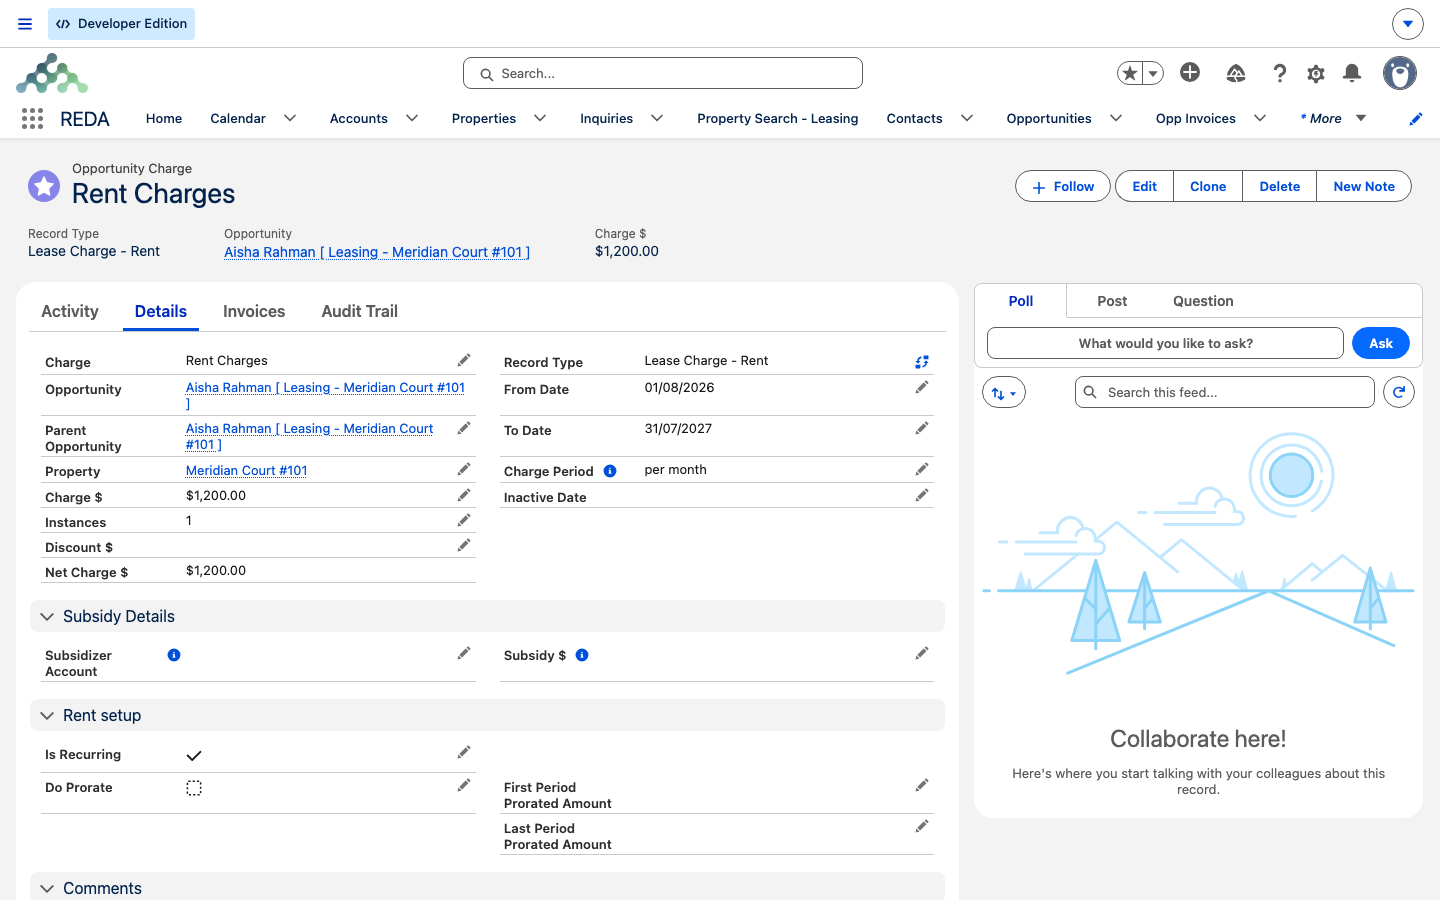Select the Post tab in feed
This screenshot has width=1440, height=900.
pyautogui.click(x=1112, y=301)
